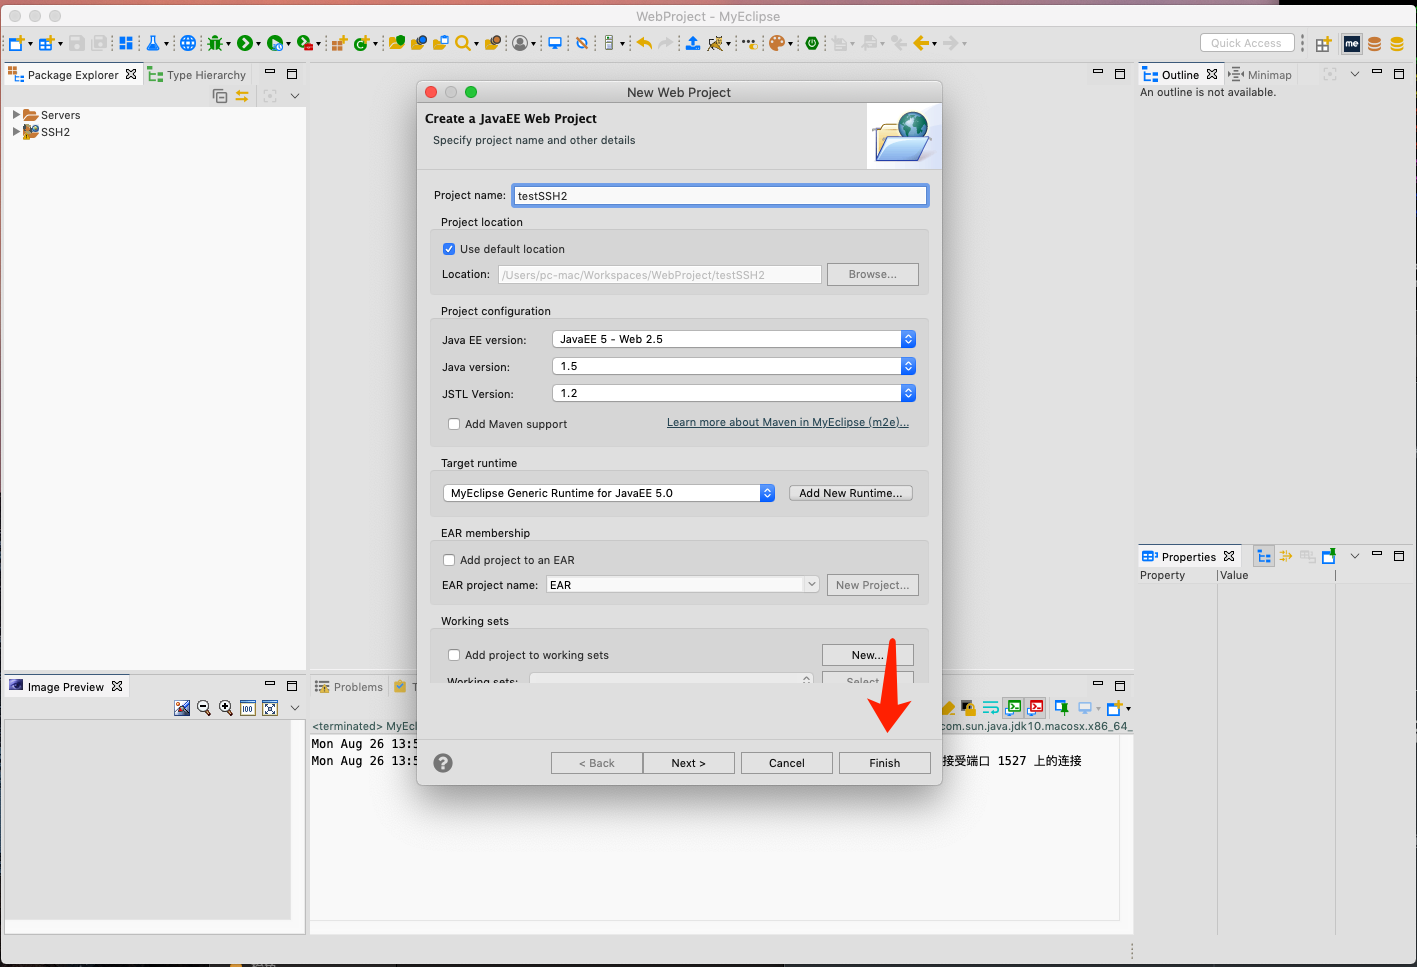The image size is (1417, 967).
Task: Open the EAR project name combo box
Action: pos(683,585)
